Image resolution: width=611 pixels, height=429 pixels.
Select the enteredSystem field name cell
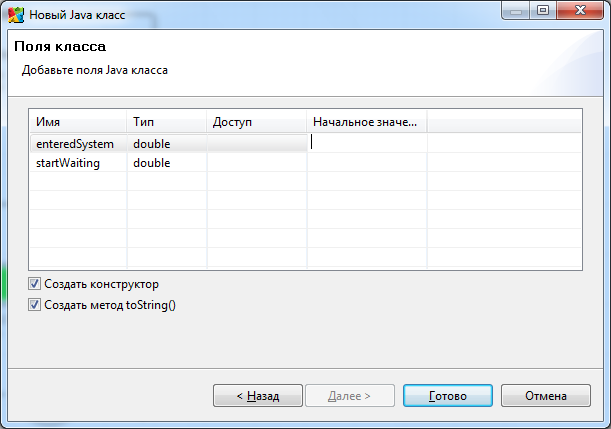click(78, 143)
